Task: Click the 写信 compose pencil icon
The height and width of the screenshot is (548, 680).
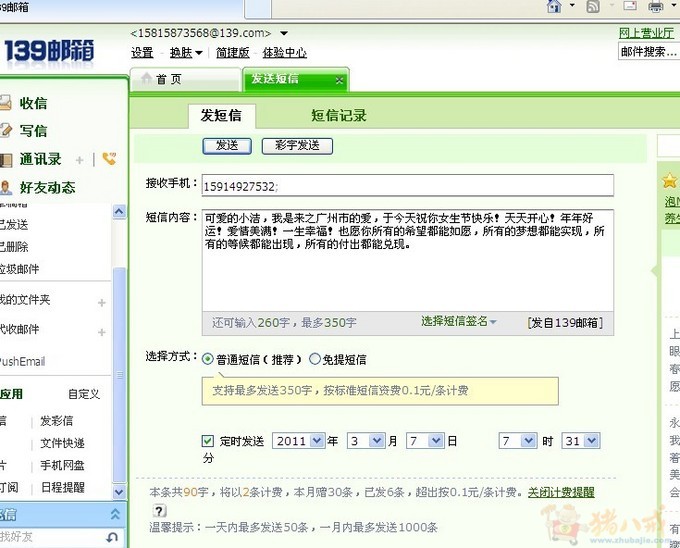Action: tap(5, 130)
